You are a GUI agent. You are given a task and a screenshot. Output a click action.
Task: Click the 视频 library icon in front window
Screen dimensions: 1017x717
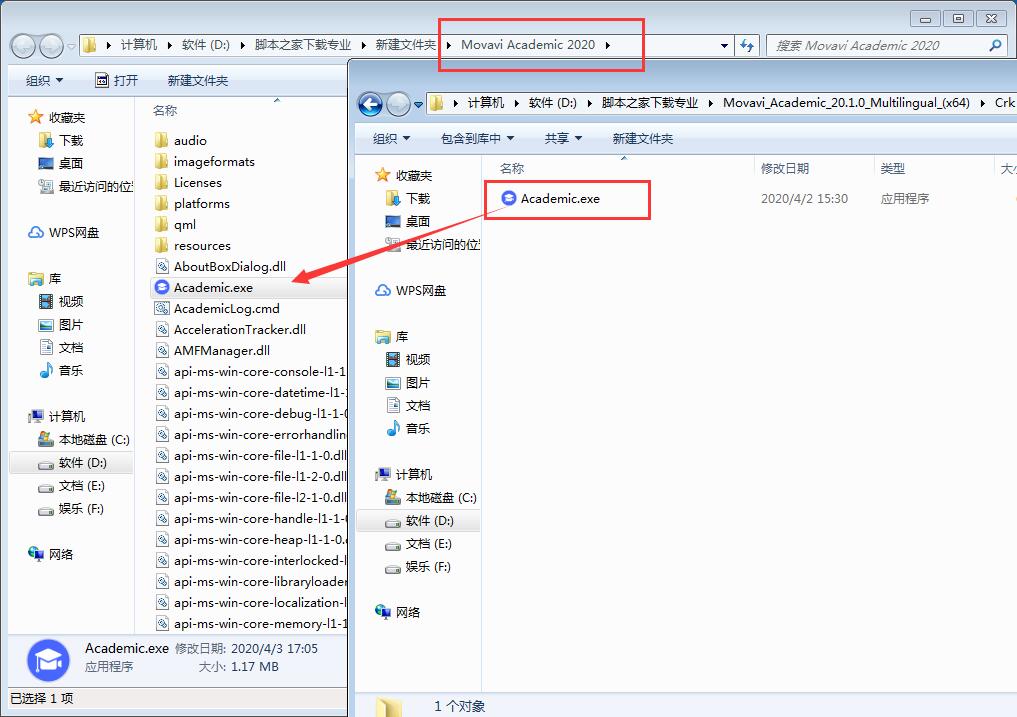pyautogui.click(x=393, y=359)
